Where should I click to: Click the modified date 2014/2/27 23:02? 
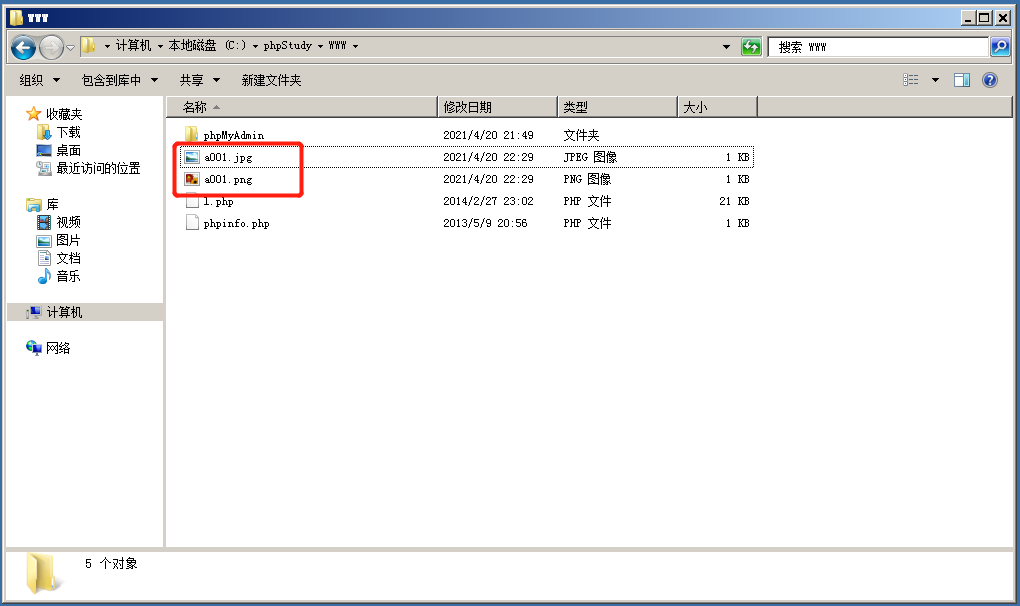coord(489,201)
